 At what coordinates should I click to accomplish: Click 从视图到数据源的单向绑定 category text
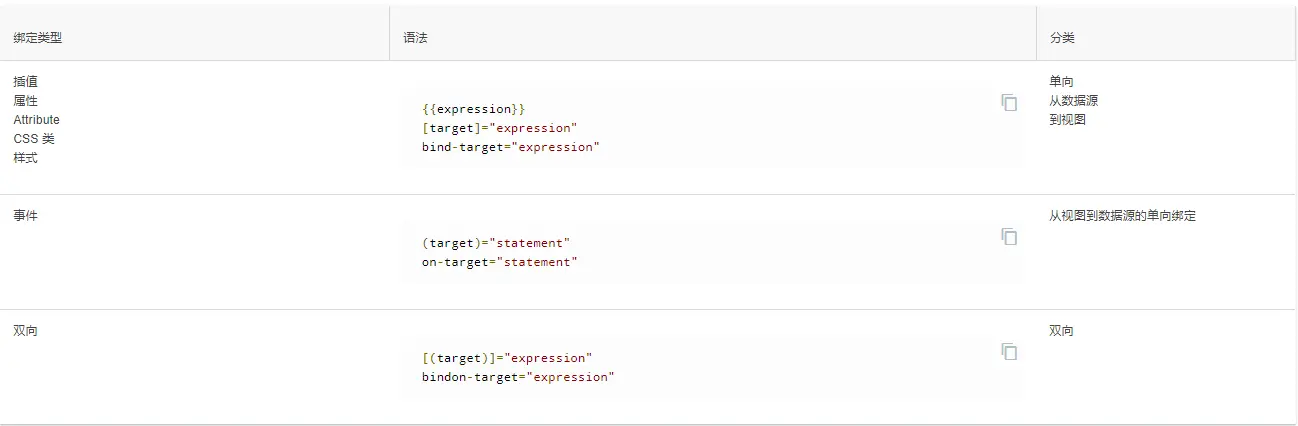click(1122, 216)
